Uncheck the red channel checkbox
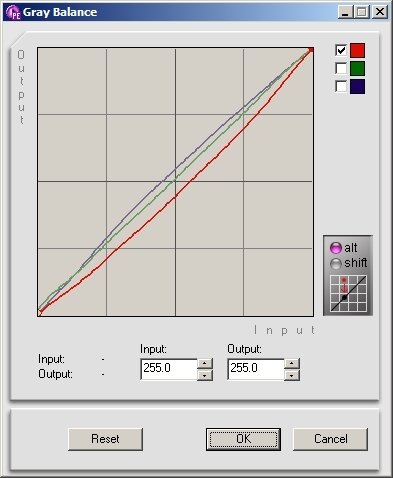This screenshot has height=478, width=393. tap(341, 50)
